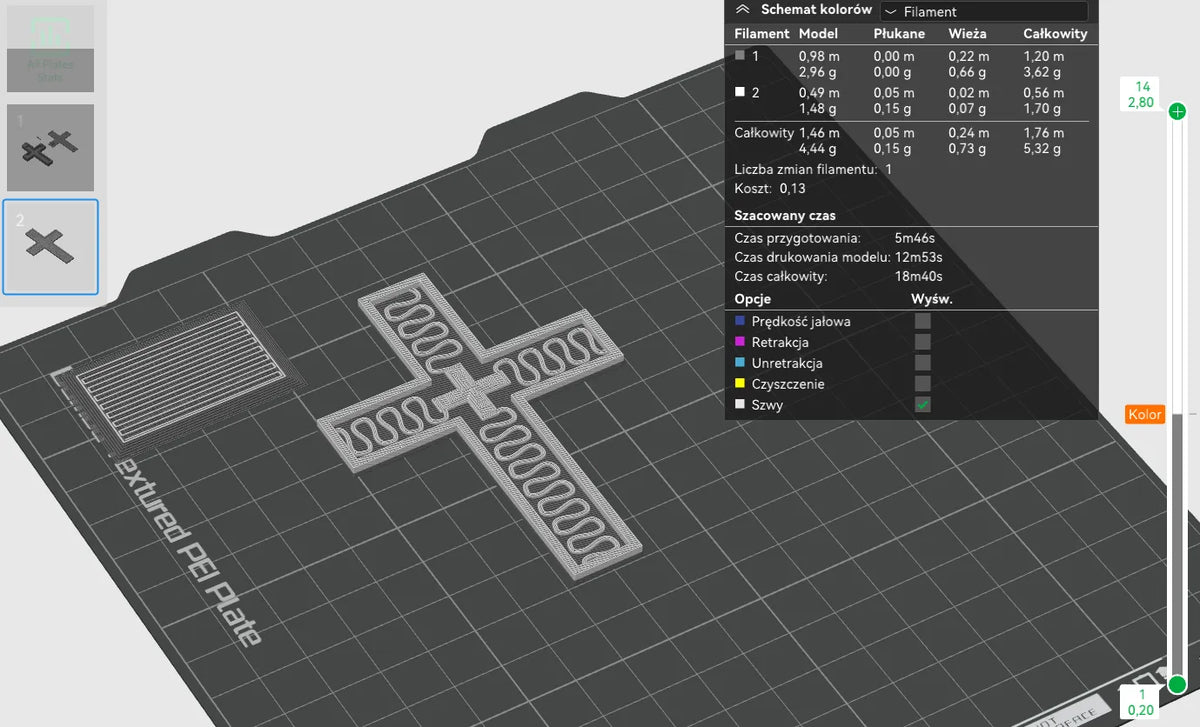Image resolution: width=1200 pixels, height=727 pixels.
Task: Click the Całkowity column header
Action: [1055, 33]
